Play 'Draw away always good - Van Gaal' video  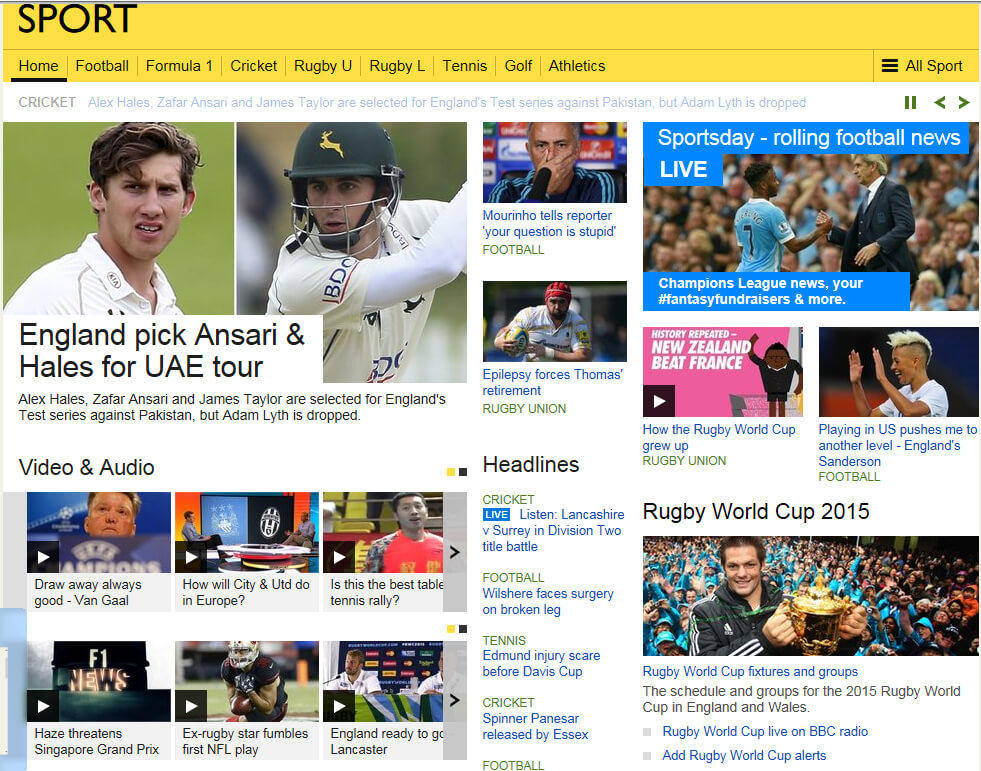[43, 557]
